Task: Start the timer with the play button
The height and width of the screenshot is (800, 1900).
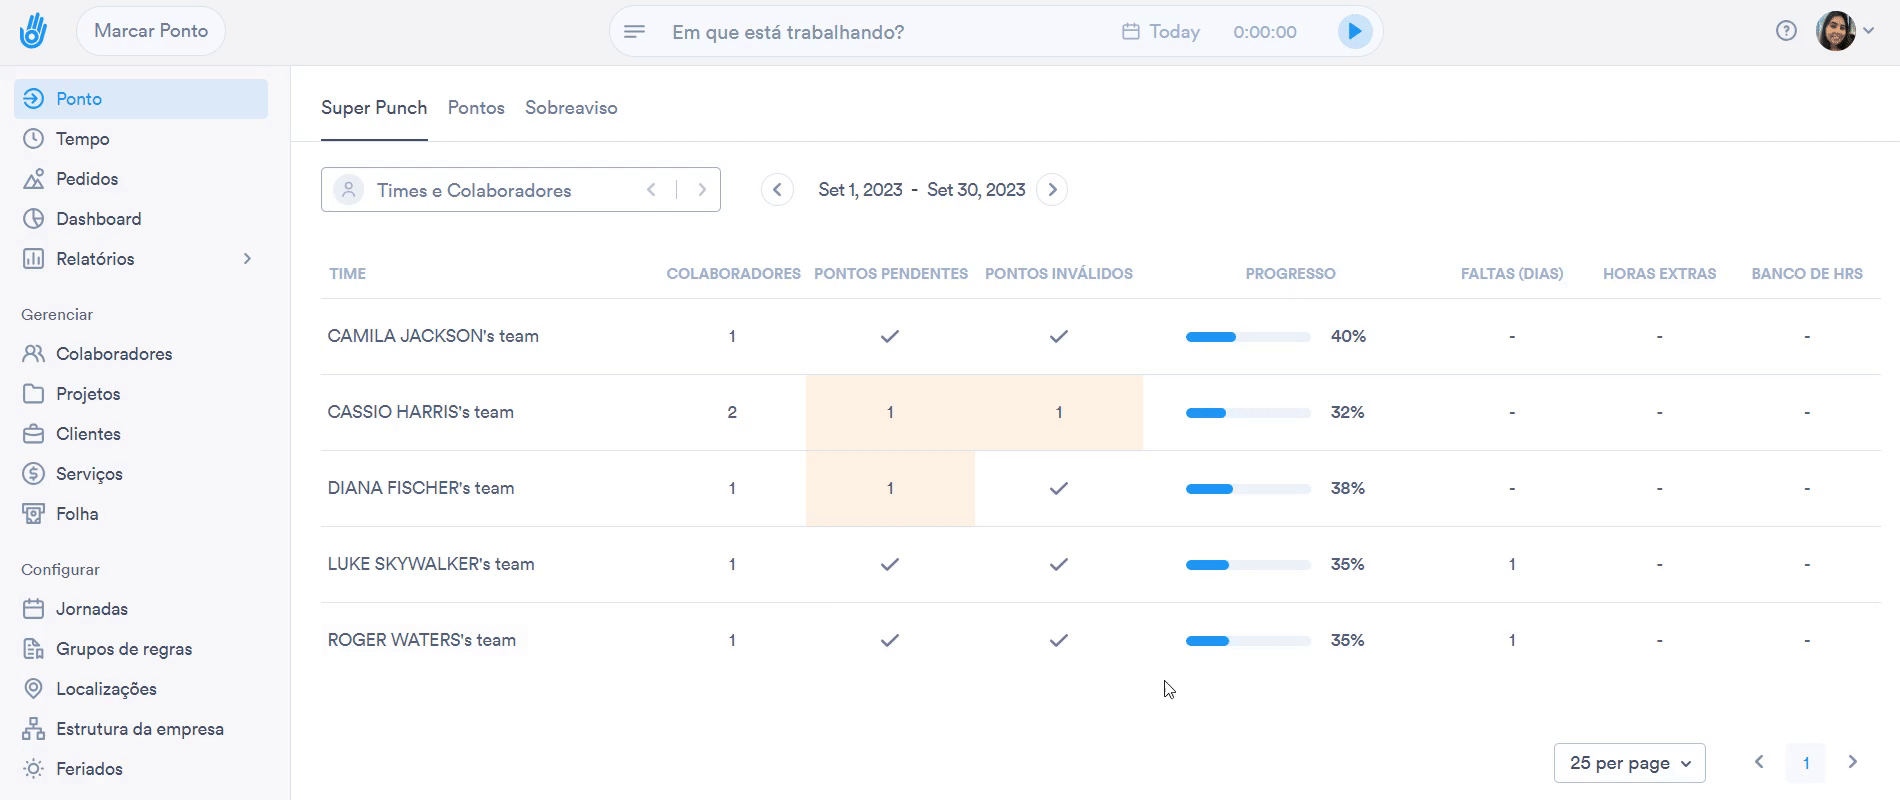Action: [x=1354, y=31]
